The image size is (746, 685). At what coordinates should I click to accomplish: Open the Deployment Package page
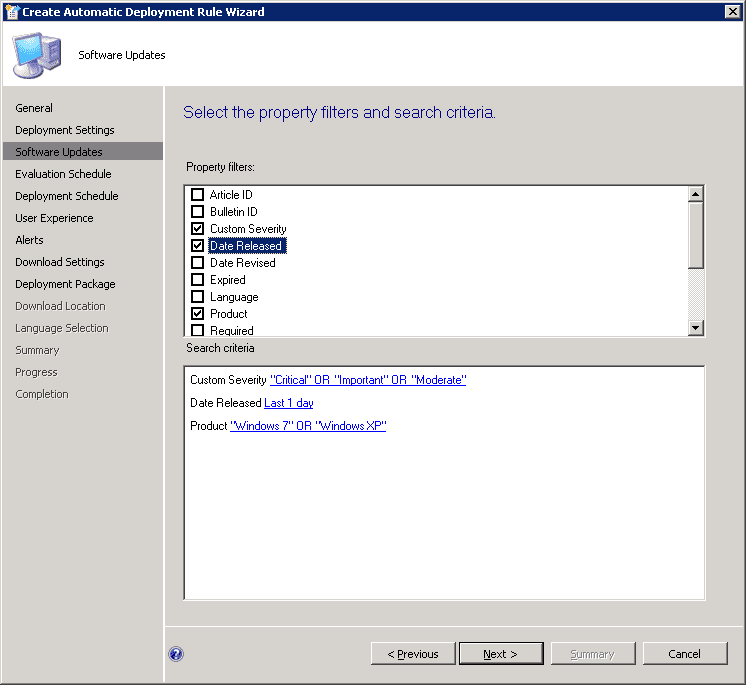click(x=65, y=284)
